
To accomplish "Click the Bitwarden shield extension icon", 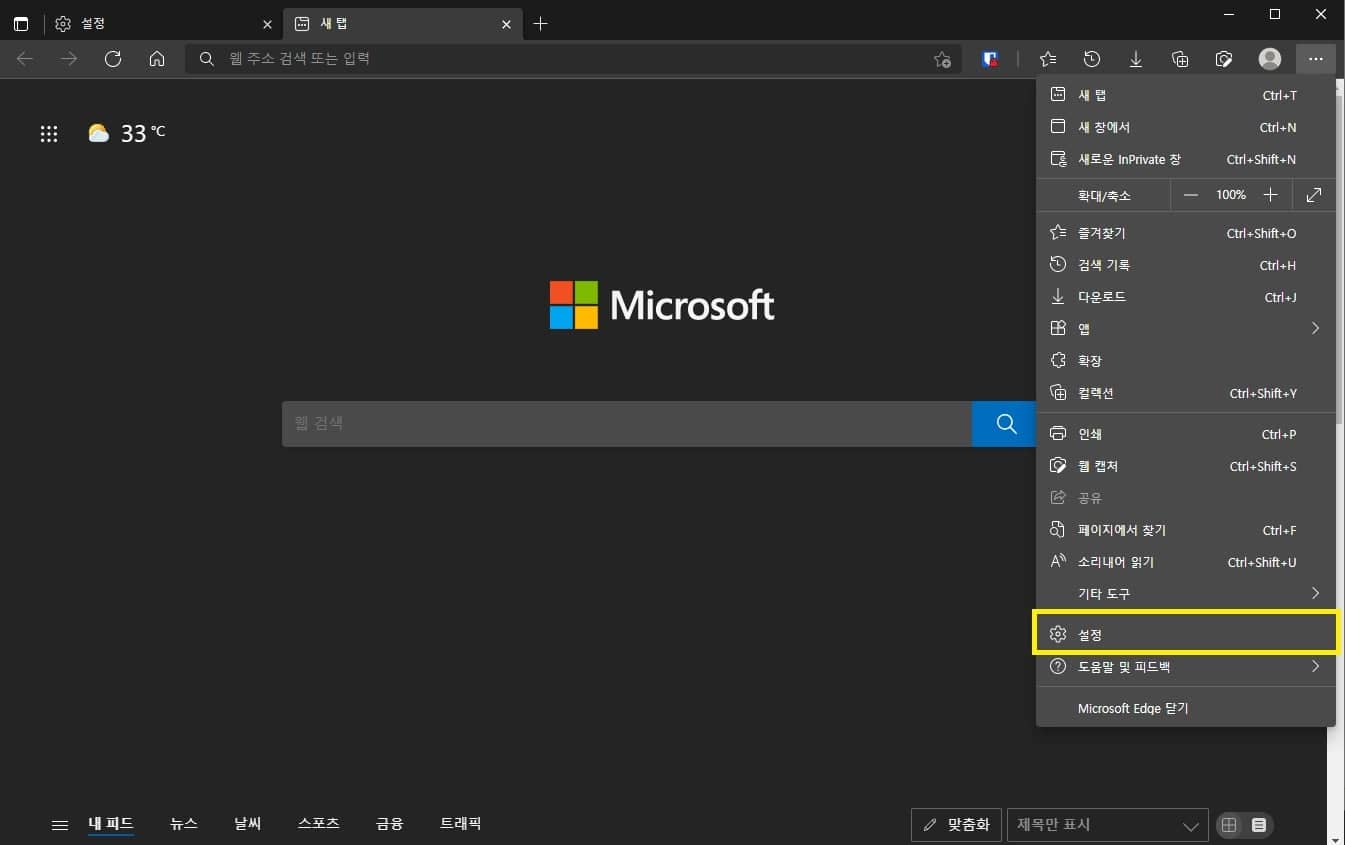I will point(990,59).
